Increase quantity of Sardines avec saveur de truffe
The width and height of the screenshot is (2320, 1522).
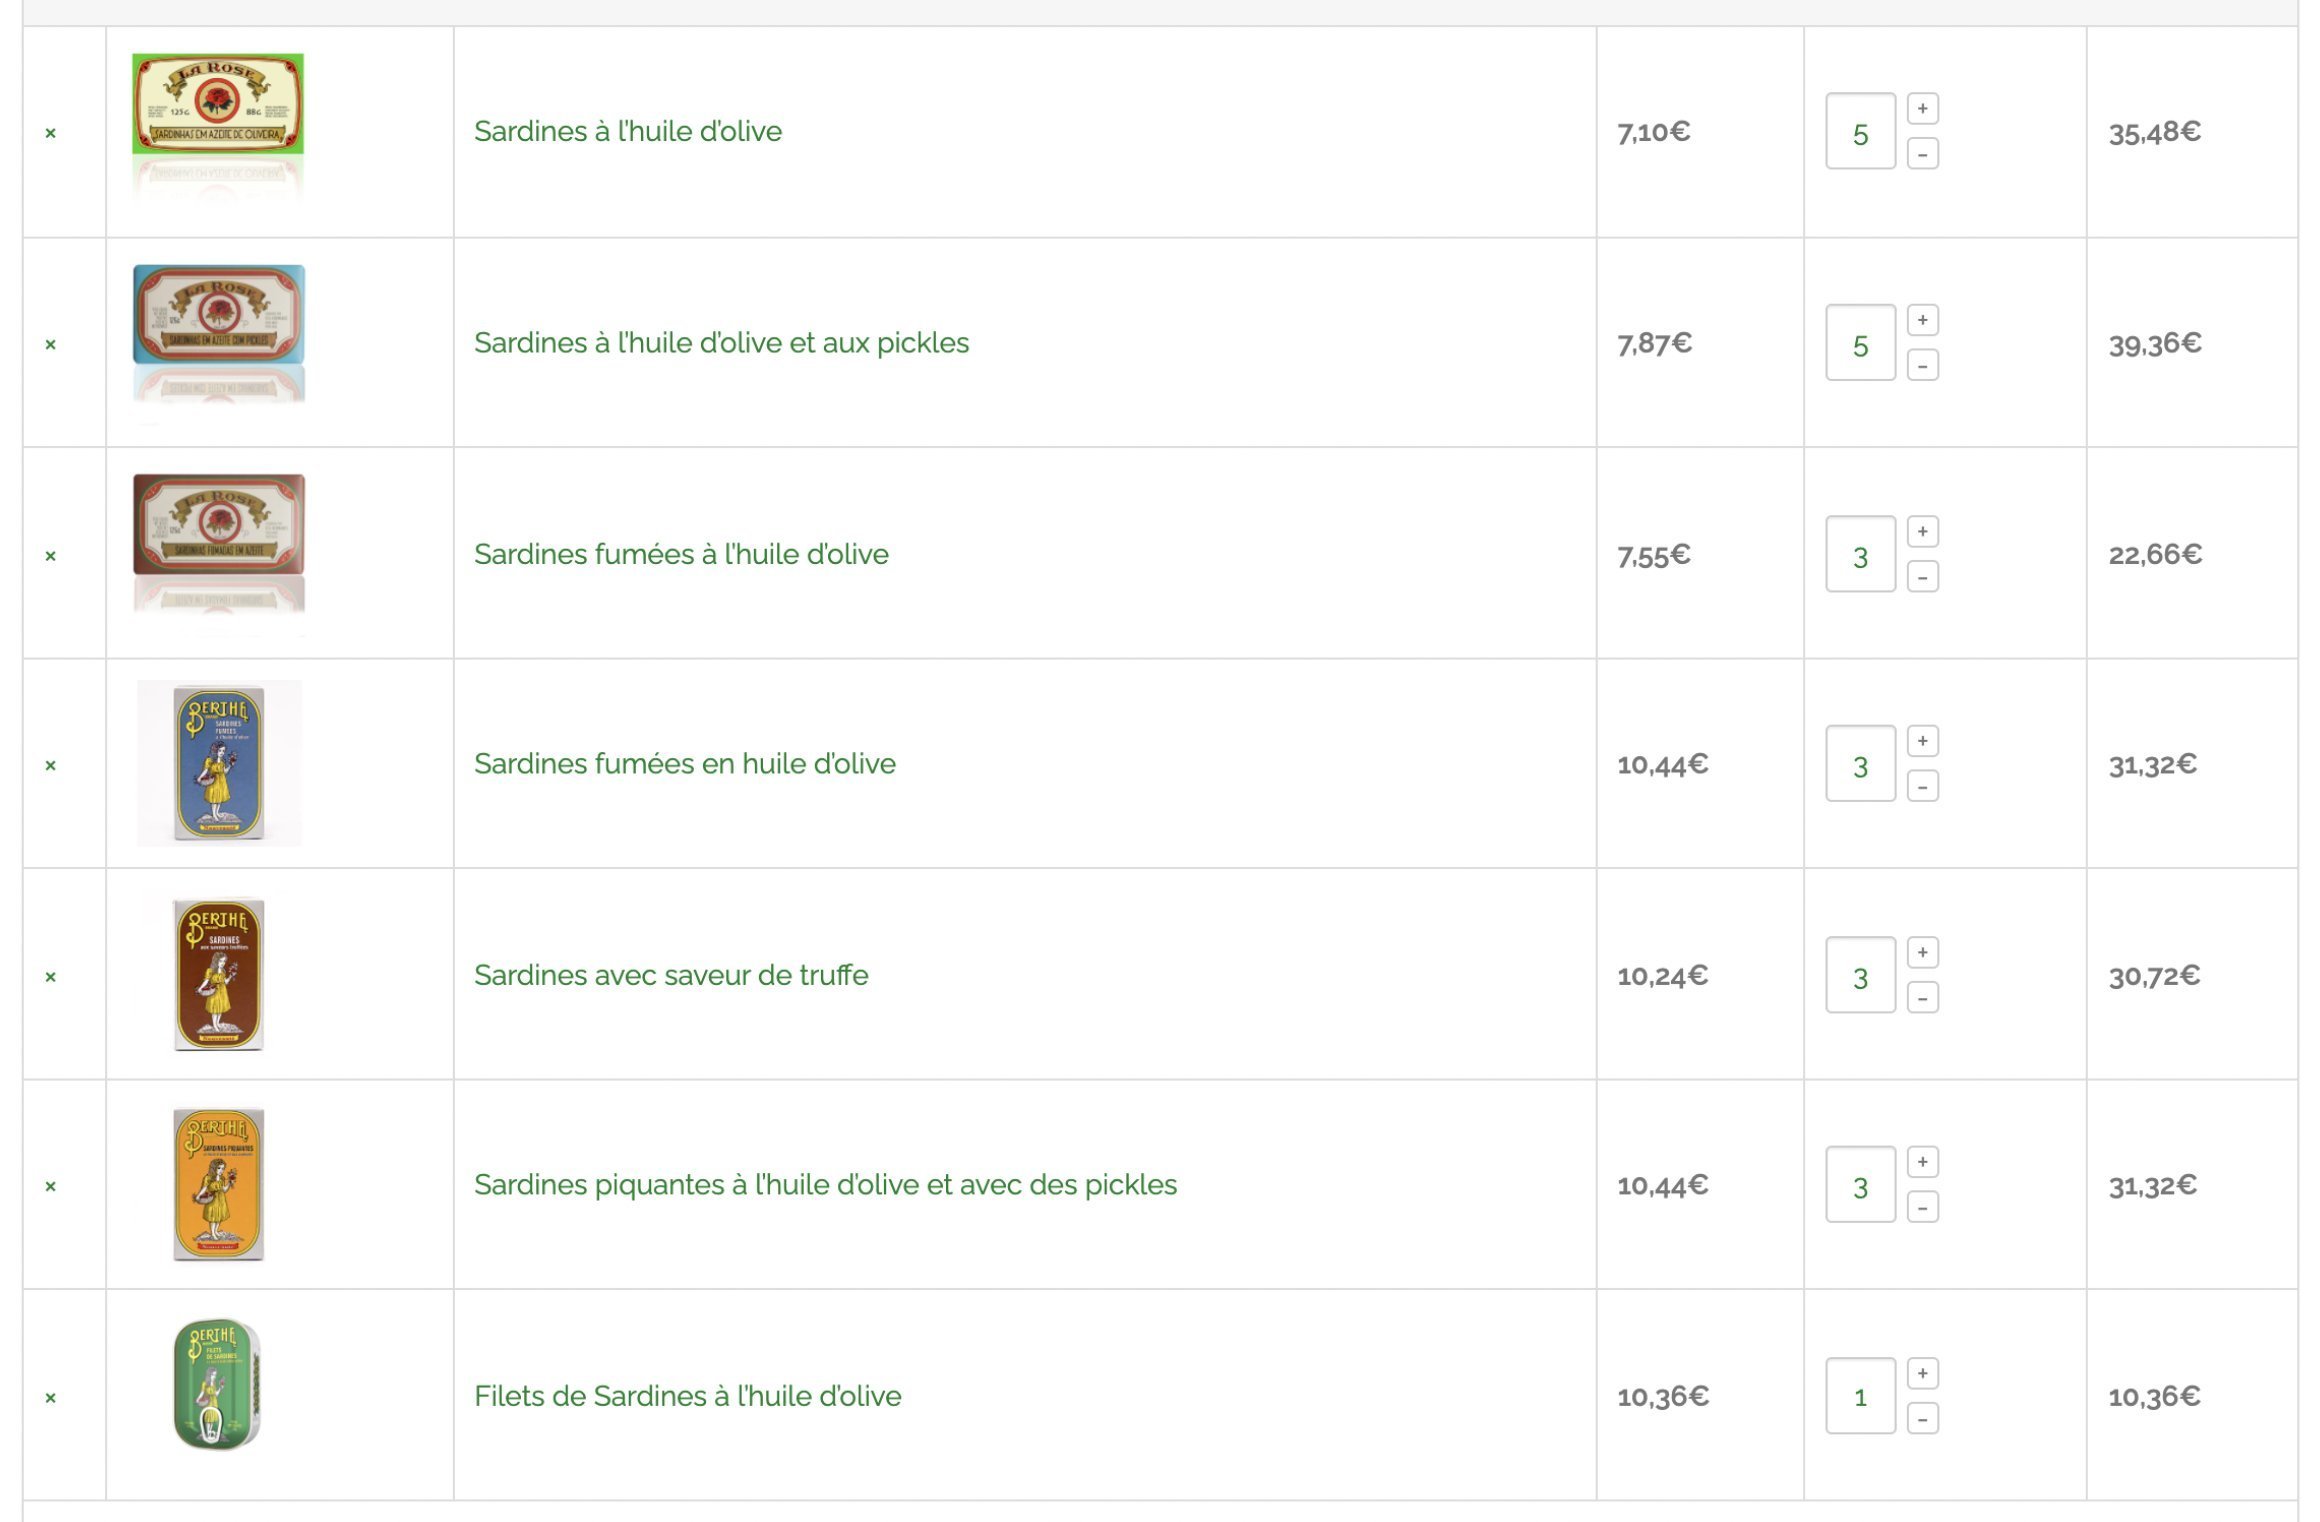click(1922, 953)
